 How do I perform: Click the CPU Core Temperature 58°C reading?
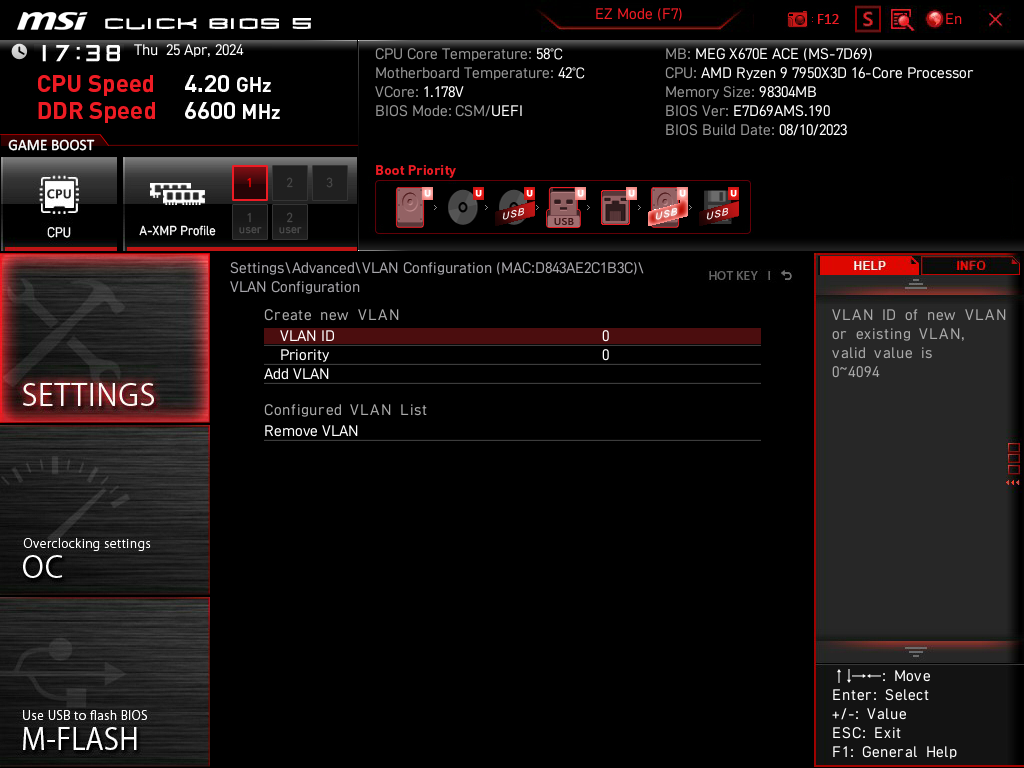coord(469,54)
